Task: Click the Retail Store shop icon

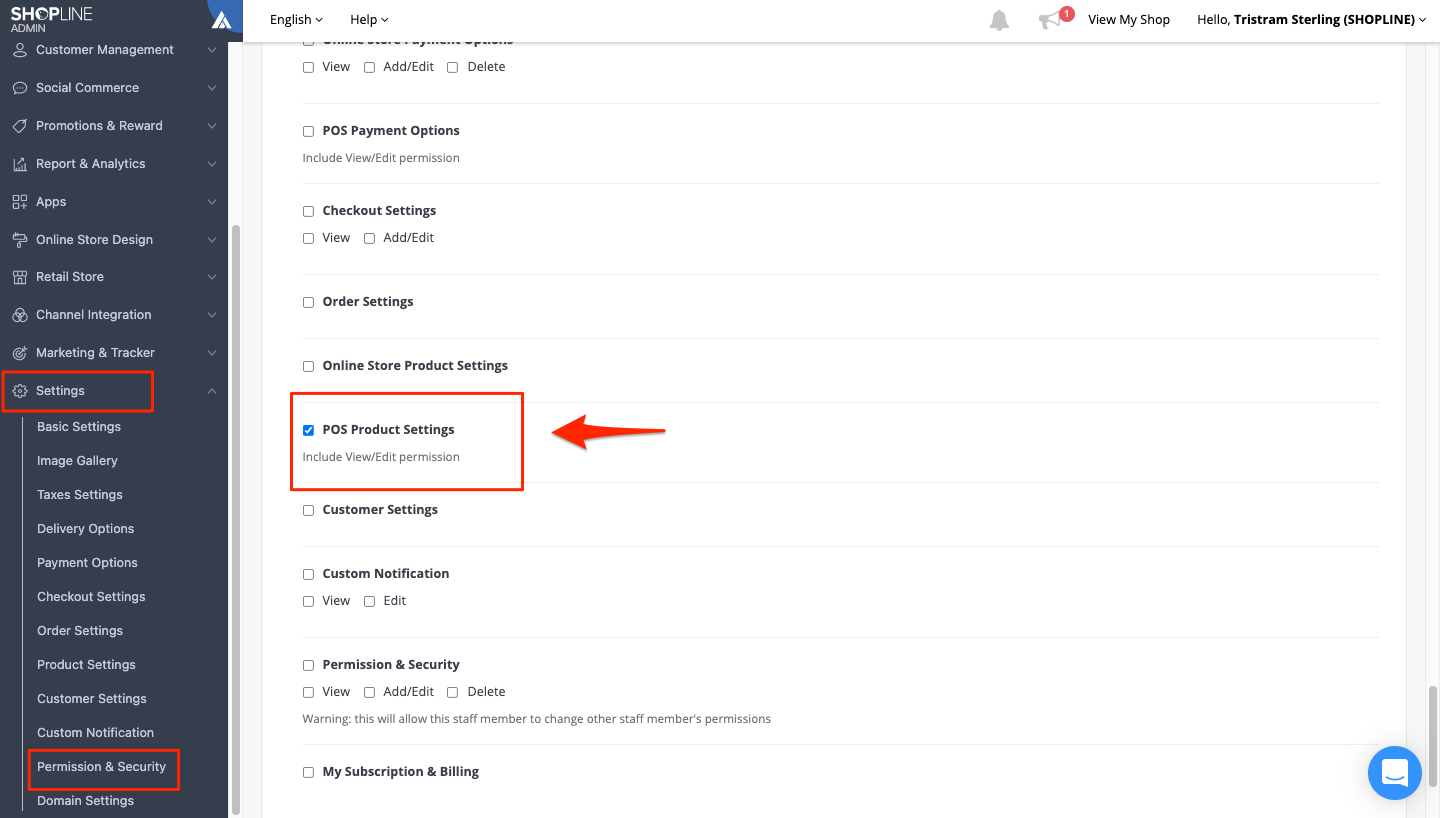Action: coord(20,277)
